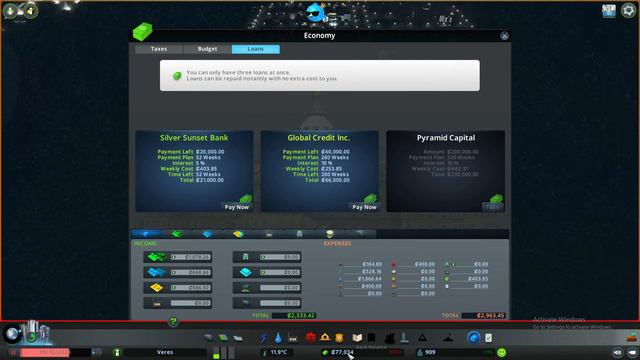Image resolution: width=640 pixels, height=360 pixels.
Task: Open the Electricity build menu
Action: 263,338
